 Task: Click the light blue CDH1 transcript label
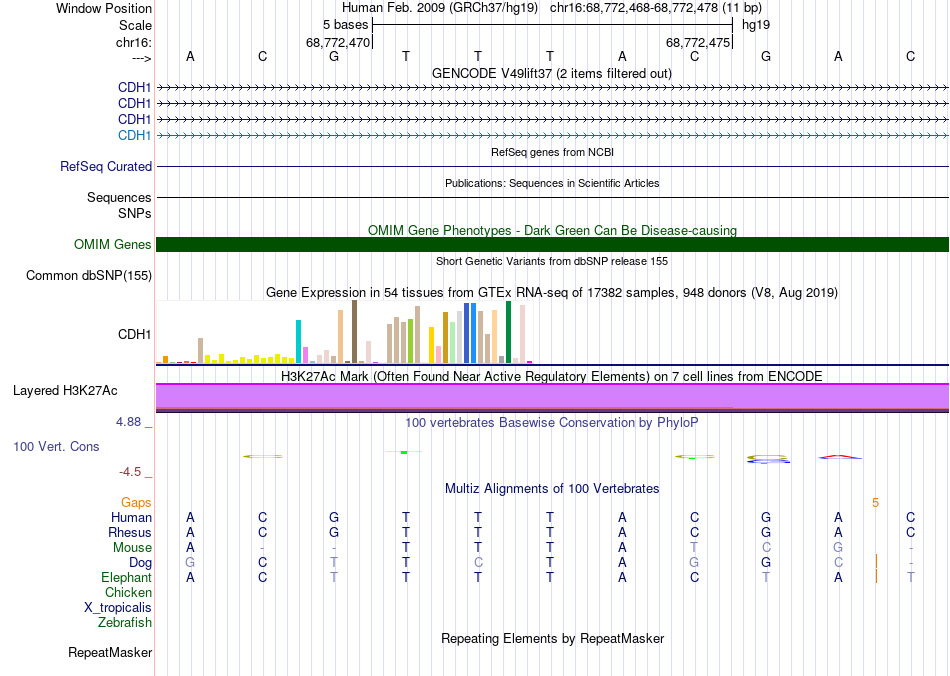coord(135,136)
